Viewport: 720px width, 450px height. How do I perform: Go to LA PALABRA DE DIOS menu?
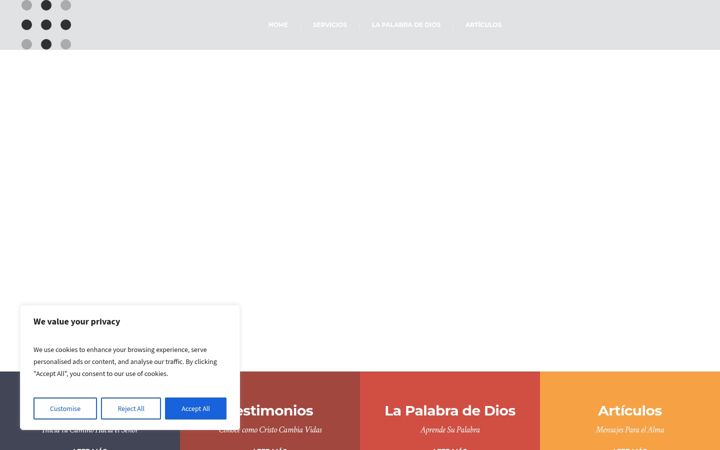[406, 25]
